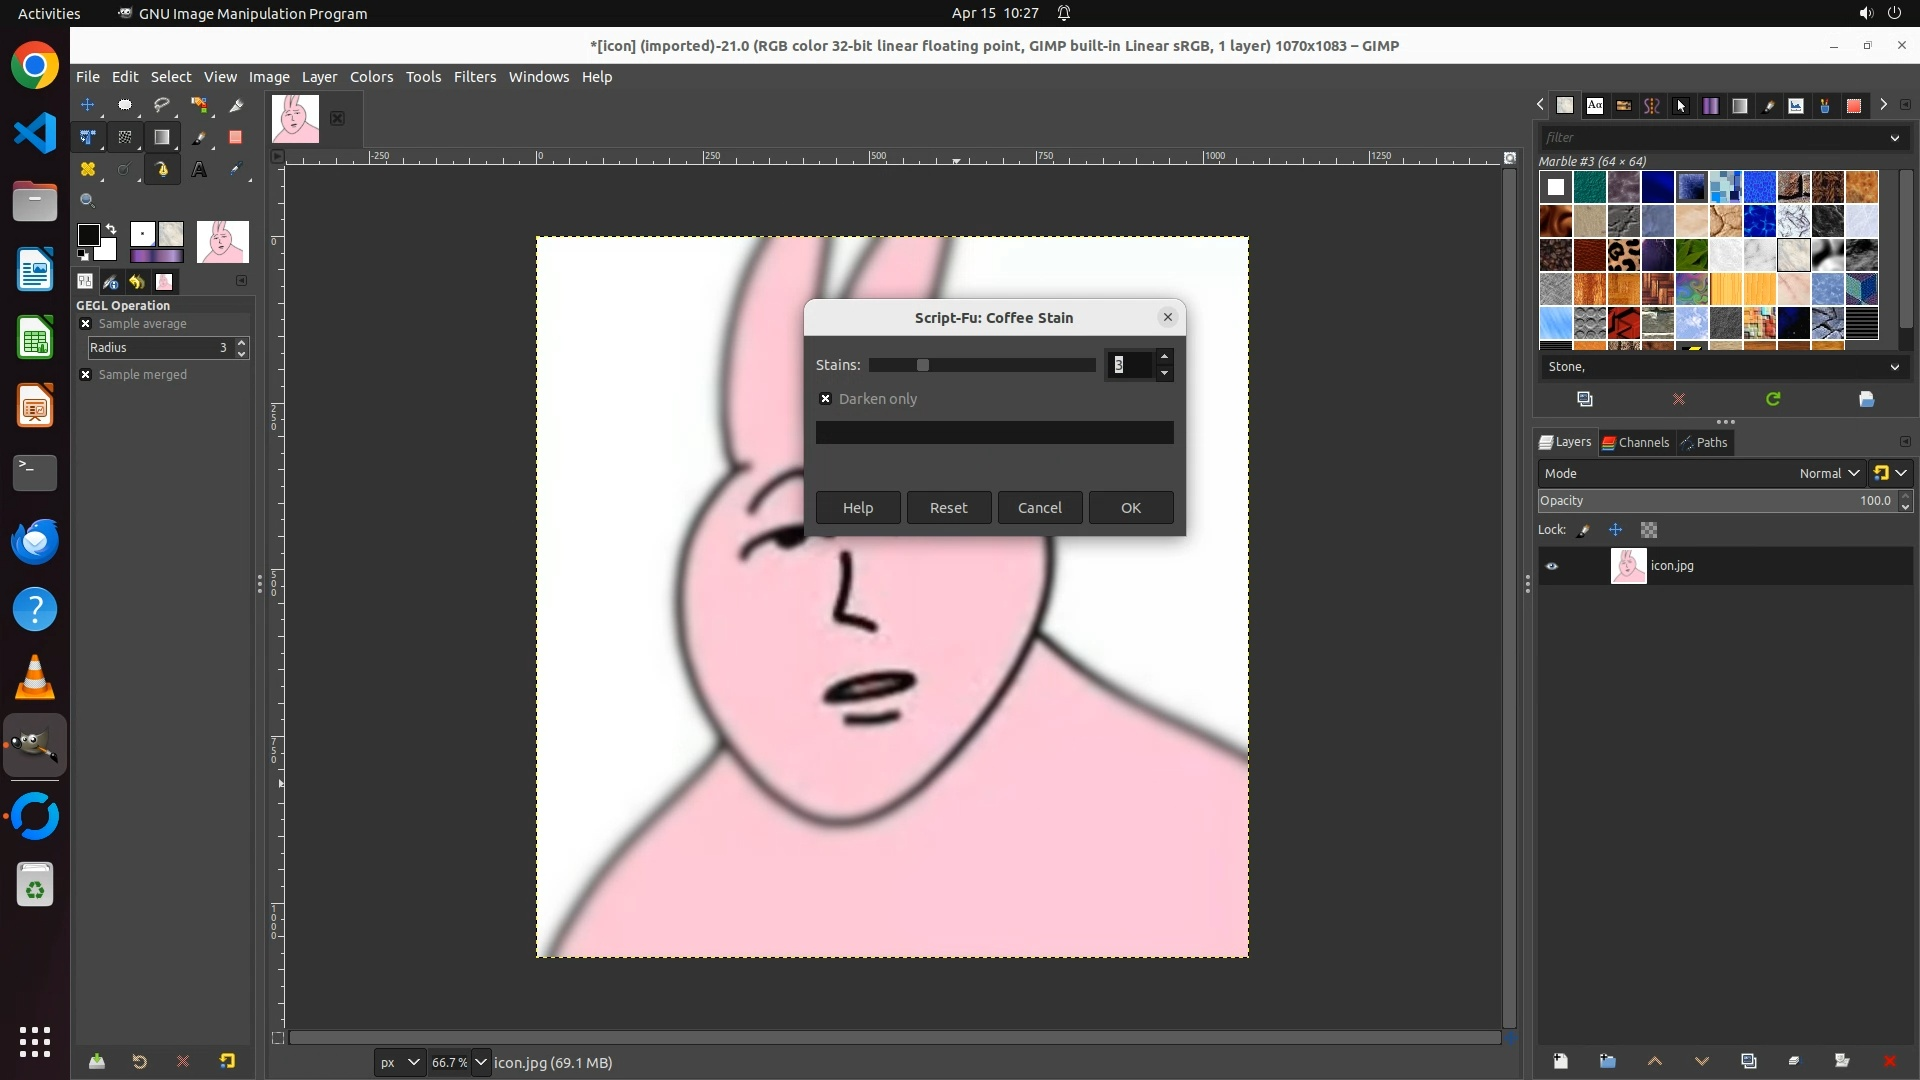The height and width of the screenshot is (1080, 1920).
Task: Select the Move tool in toolbox
Action: tap(88, 105)
